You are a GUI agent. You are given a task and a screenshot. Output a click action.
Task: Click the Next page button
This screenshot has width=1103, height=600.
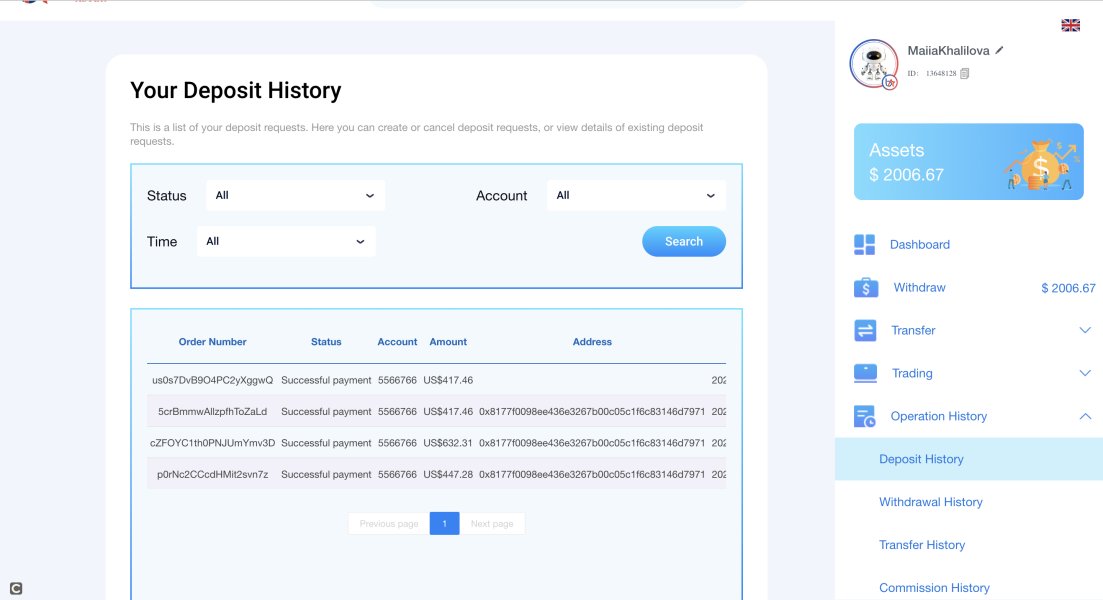(492, 523)
